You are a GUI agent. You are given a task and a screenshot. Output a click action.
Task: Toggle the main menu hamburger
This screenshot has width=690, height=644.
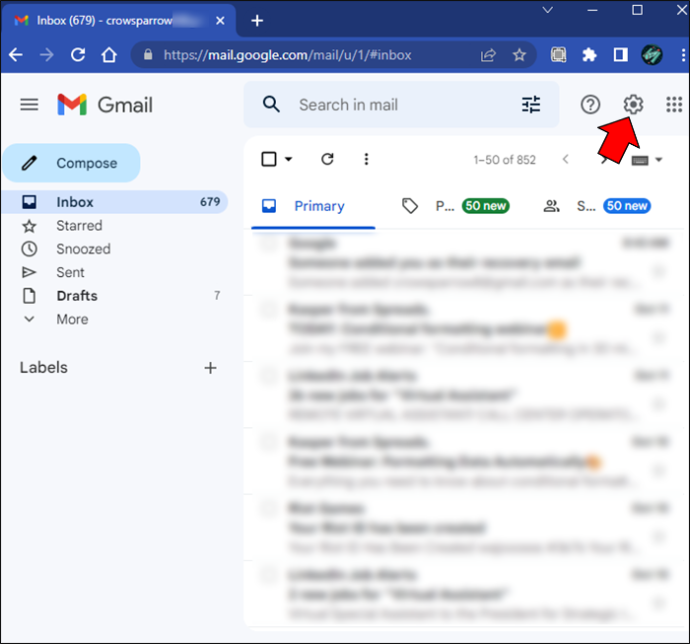(29, 105)
